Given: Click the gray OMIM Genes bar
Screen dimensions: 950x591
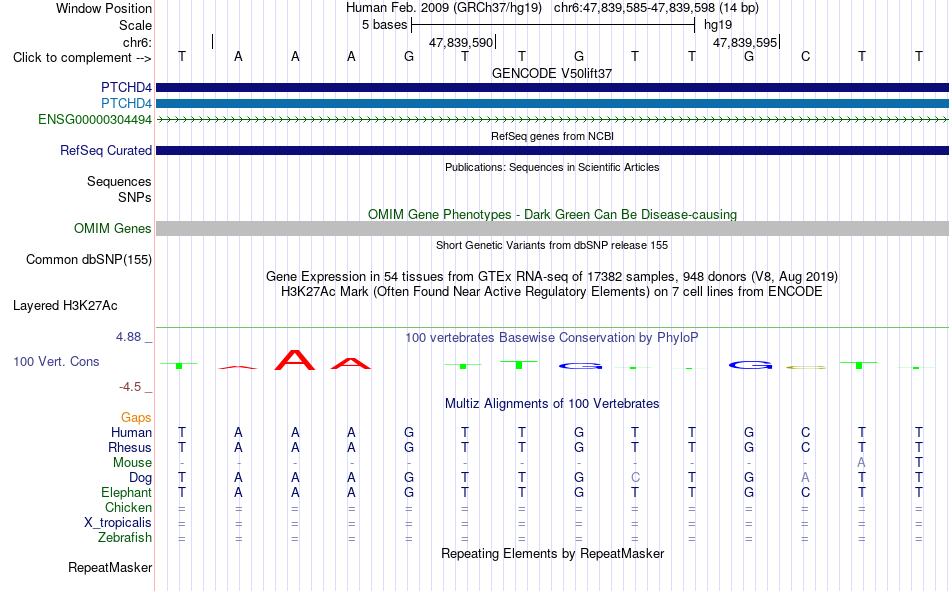Looking at the screenshot, I should pos(552,229).
